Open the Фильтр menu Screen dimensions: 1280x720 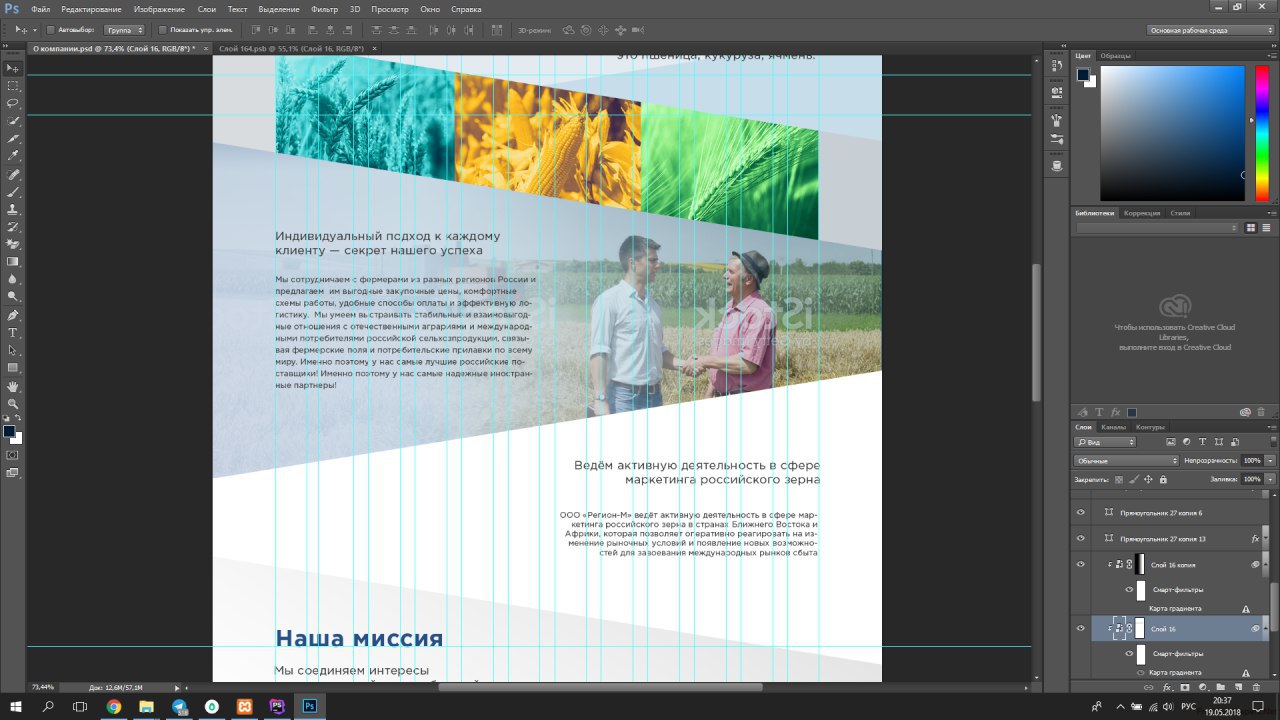coord(325,9)
